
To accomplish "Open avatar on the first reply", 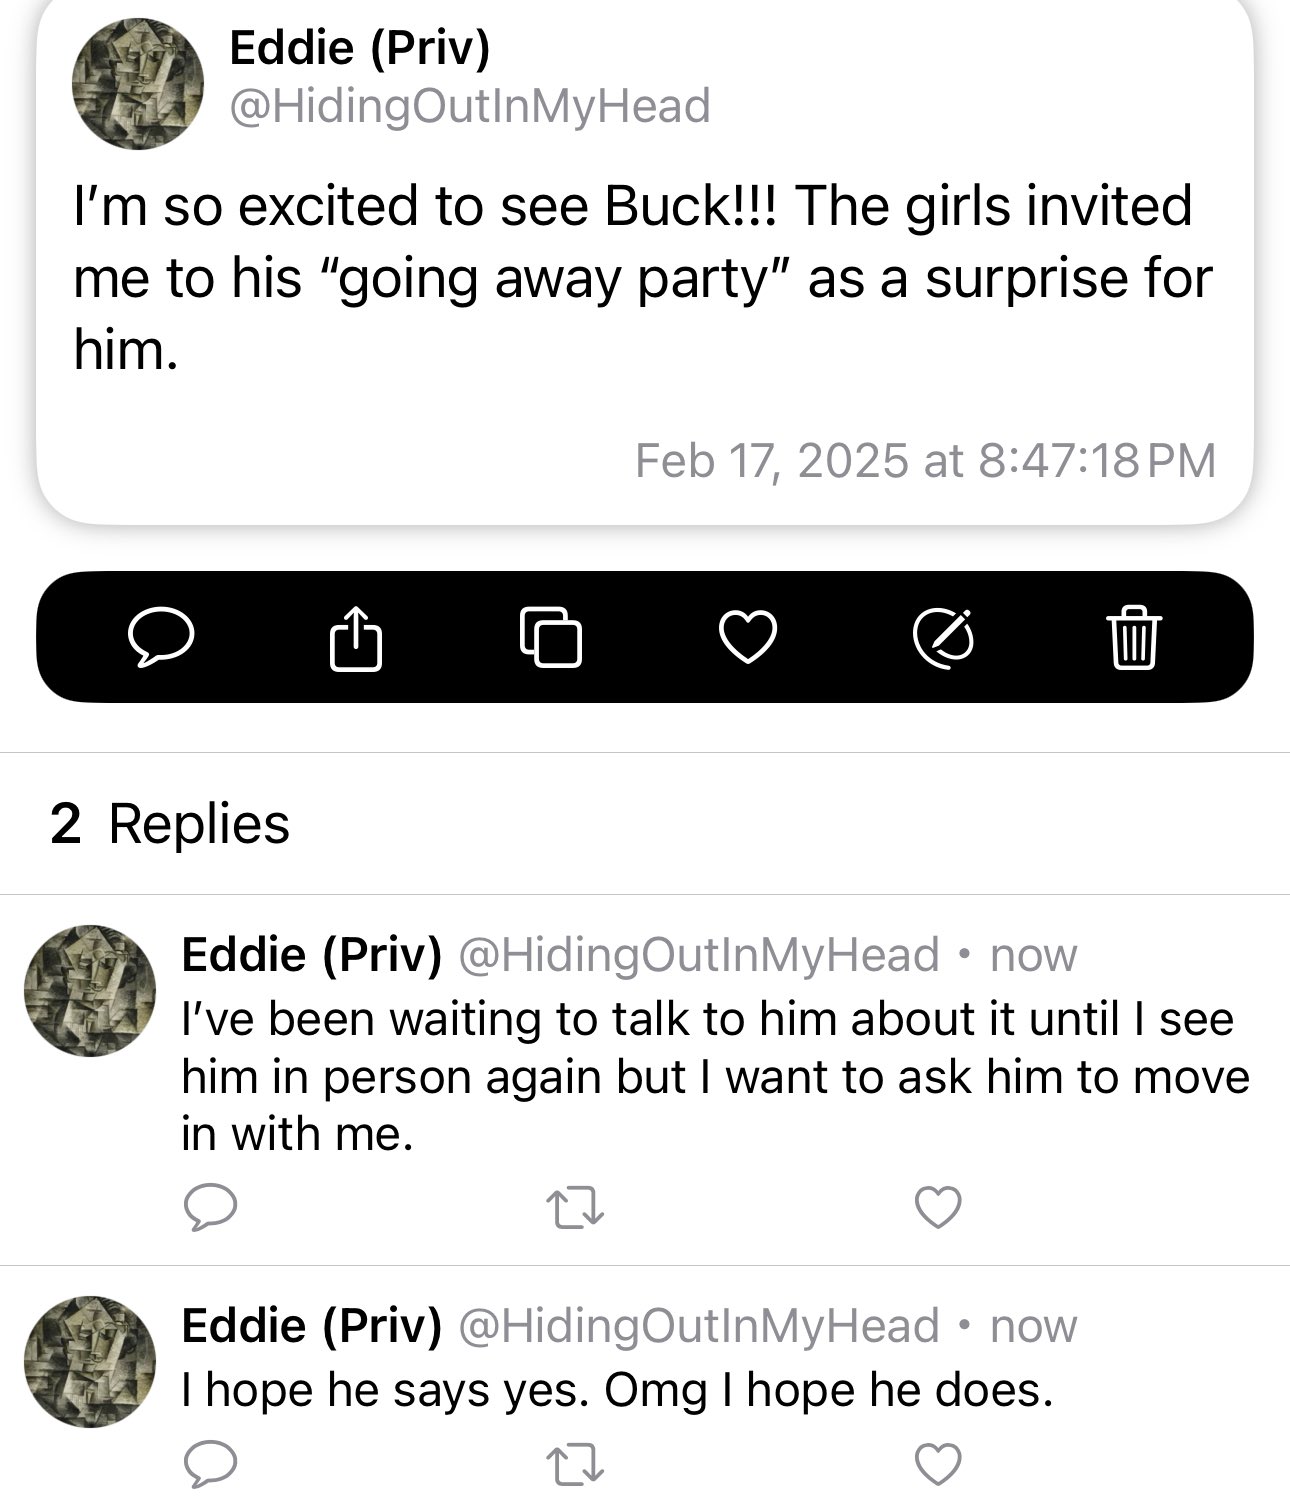I will 90,991.
